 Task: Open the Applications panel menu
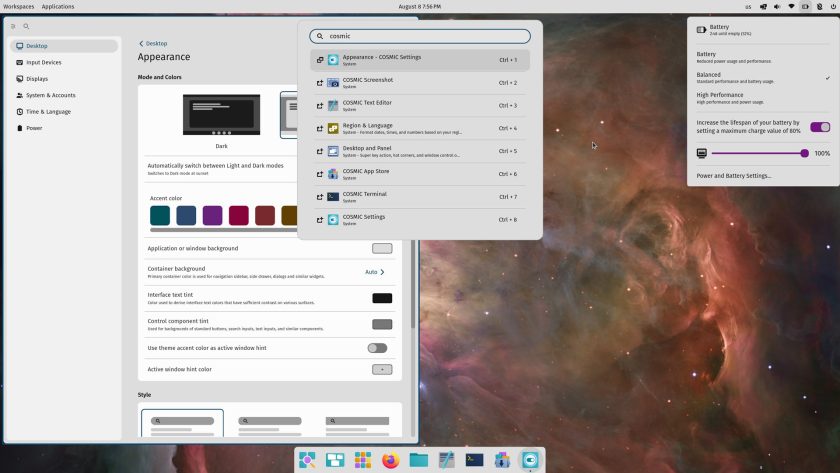click(x=58, y=6)
